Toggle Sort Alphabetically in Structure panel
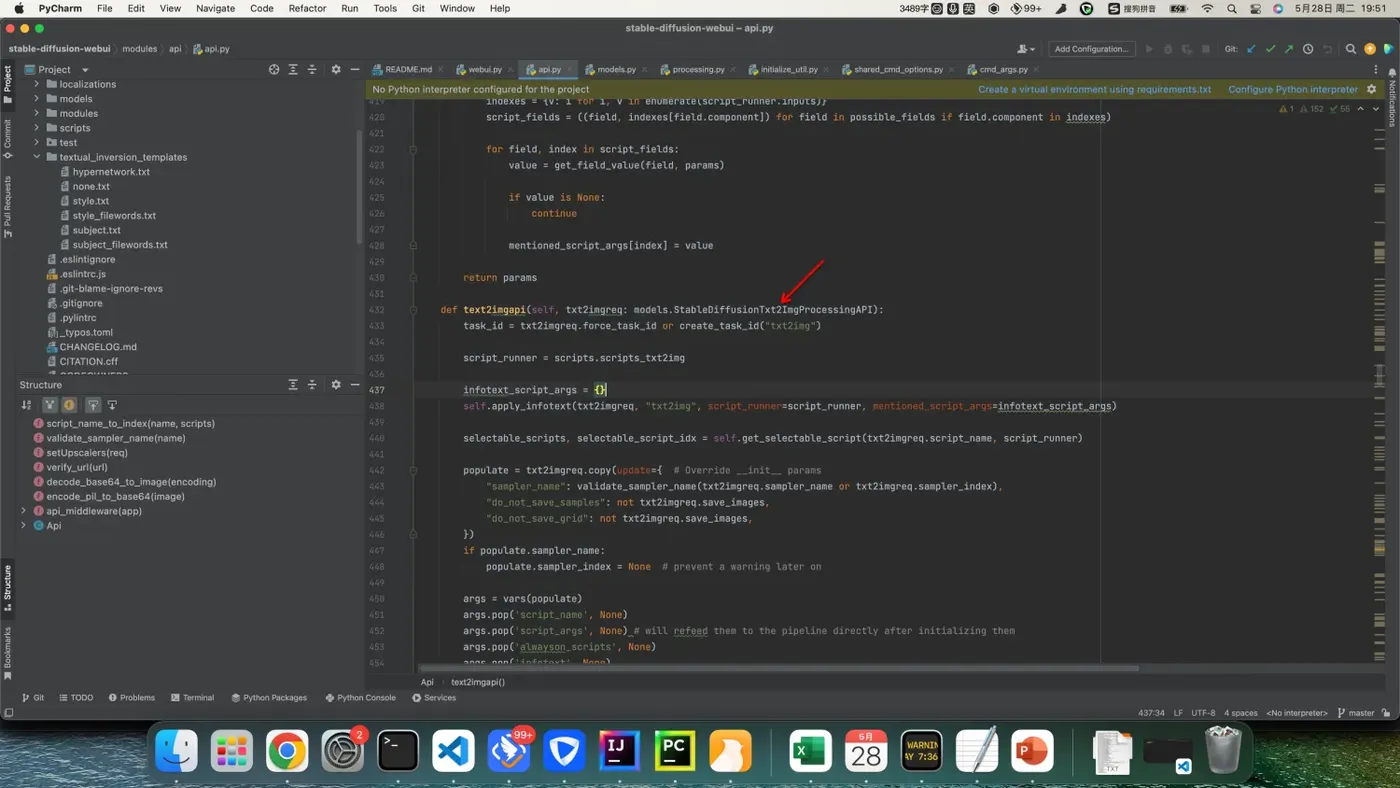This screenshot has height=788, width=1400. (27, 405)
